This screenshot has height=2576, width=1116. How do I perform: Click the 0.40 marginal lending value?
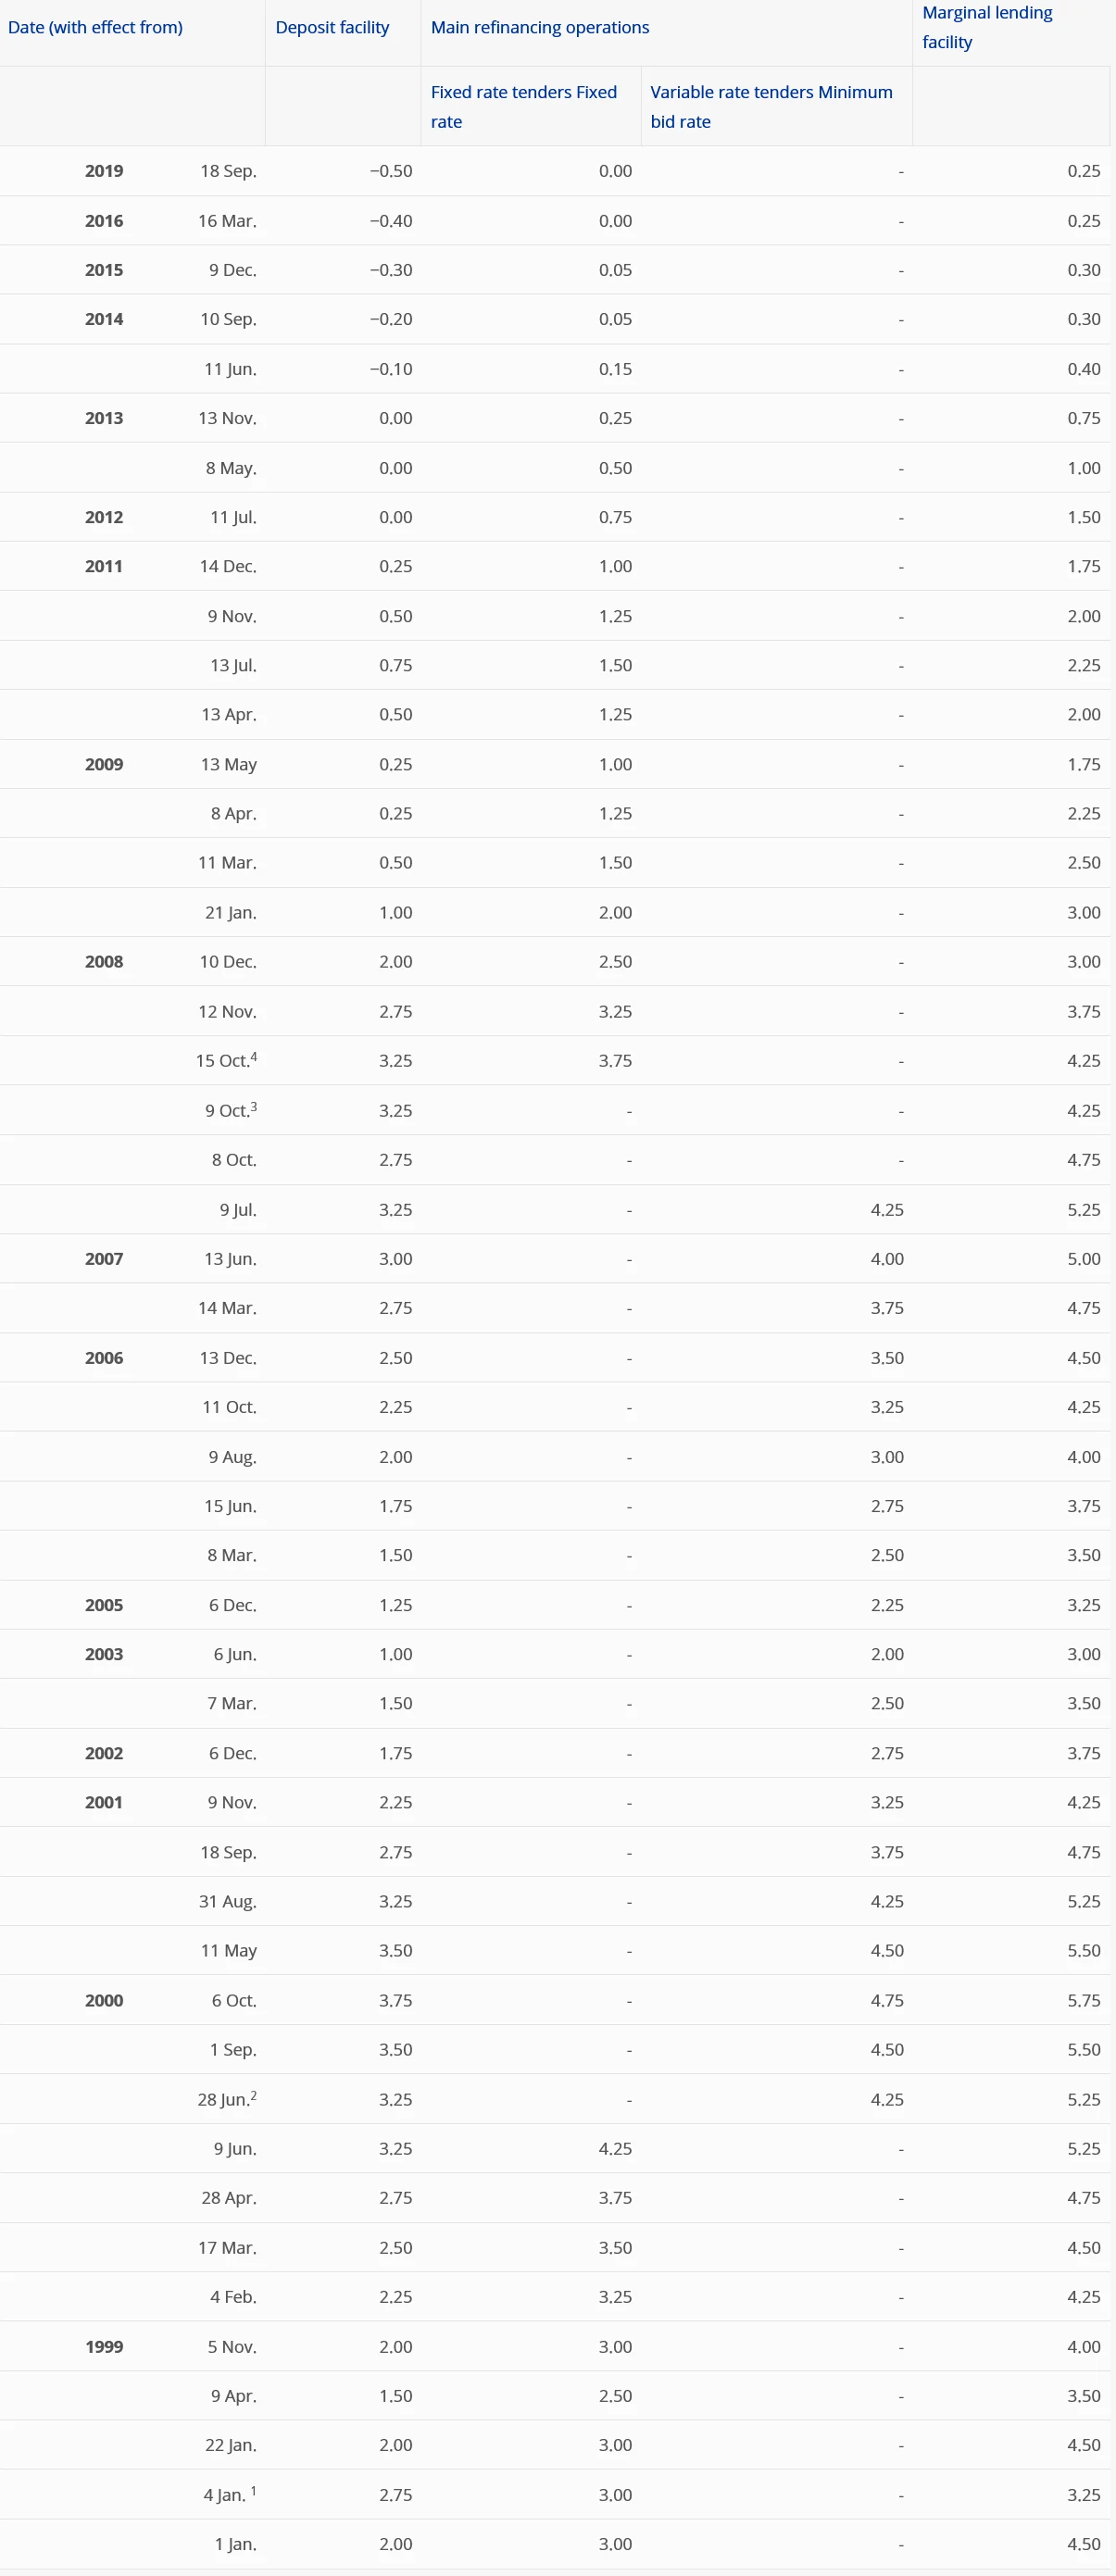click(x=1083, y=369)
